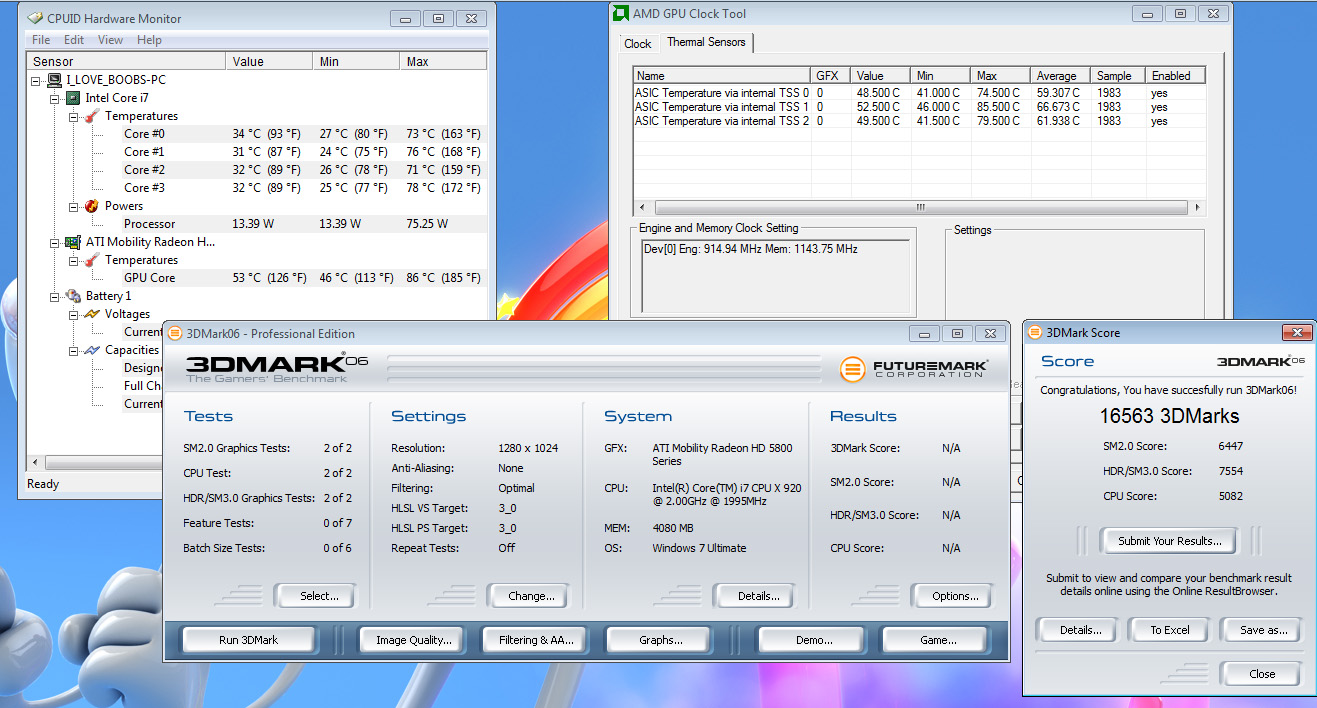Click the Intel Core i7 chip icon

[x=73, y=98]
